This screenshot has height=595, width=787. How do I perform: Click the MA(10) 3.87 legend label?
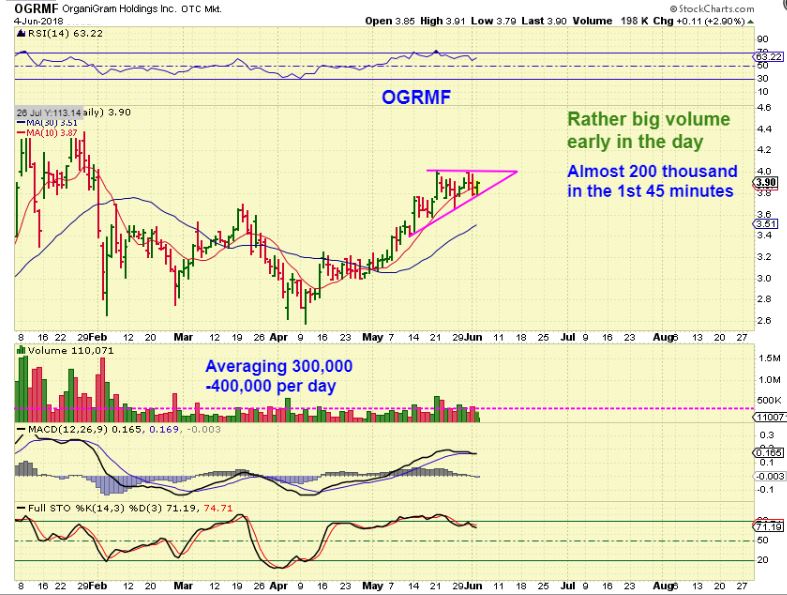click(x=48, y=133)
